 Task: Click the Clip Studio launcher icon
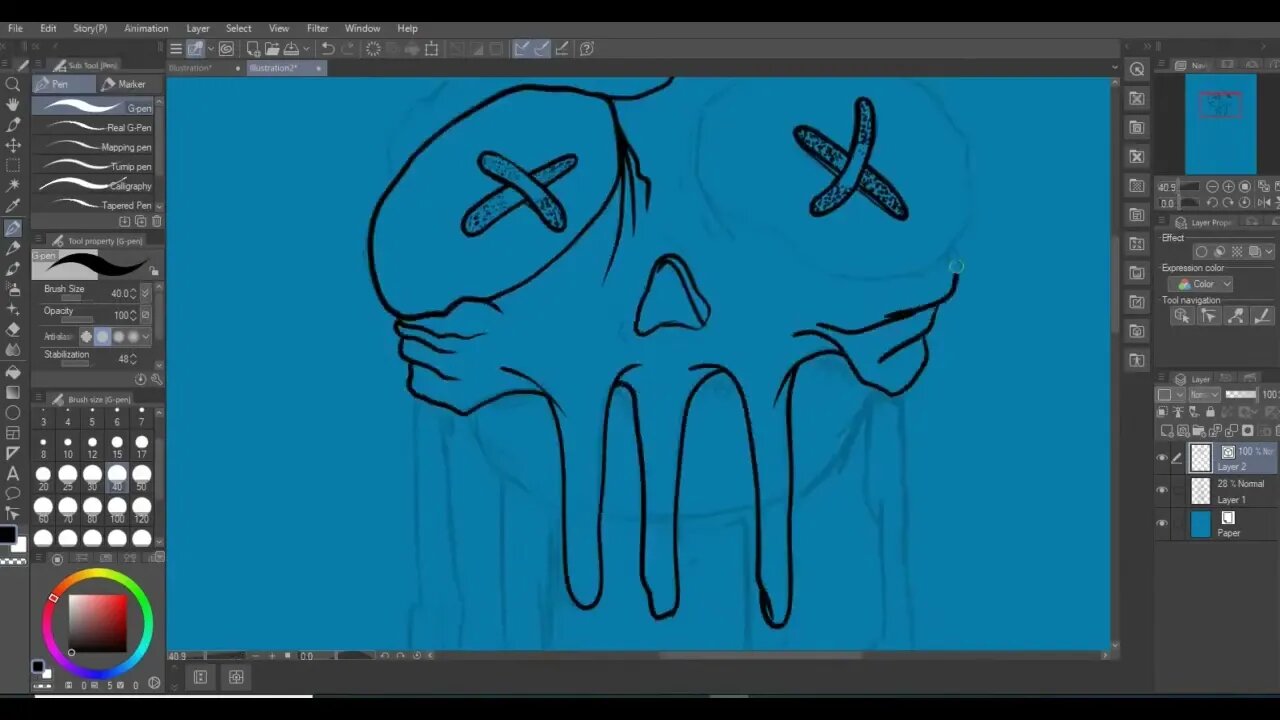pyautogui.click(x=226, y=48)
